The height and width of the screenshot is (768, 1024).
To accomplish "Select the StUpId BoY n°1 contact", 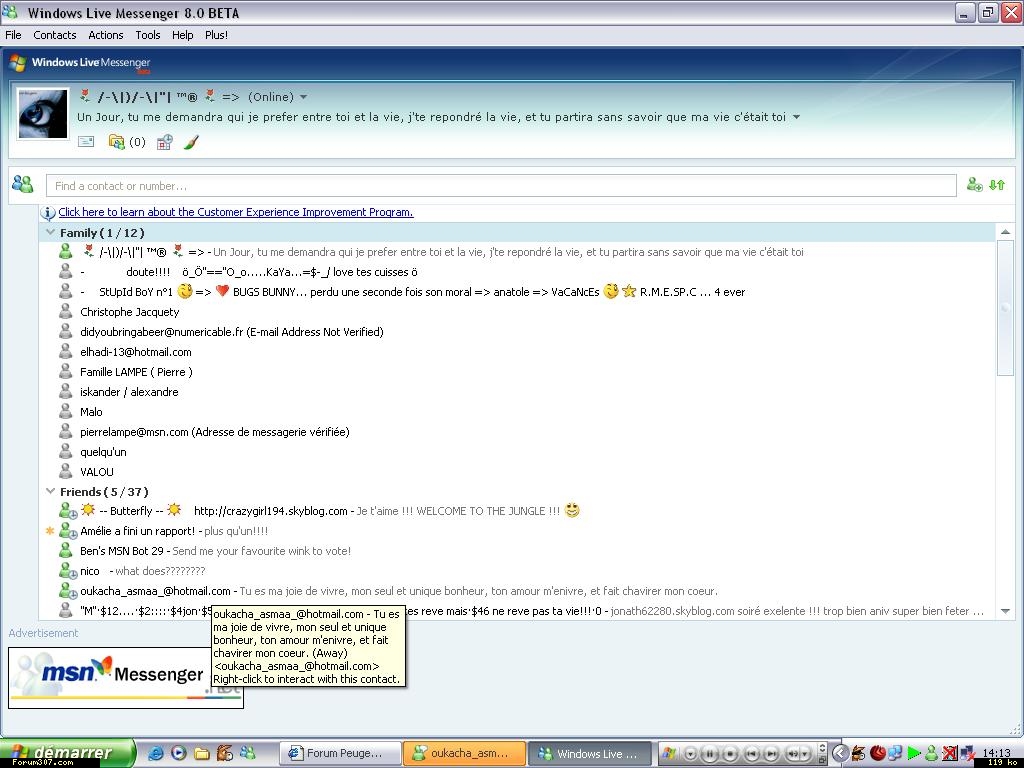I will (x=412, y=292).
